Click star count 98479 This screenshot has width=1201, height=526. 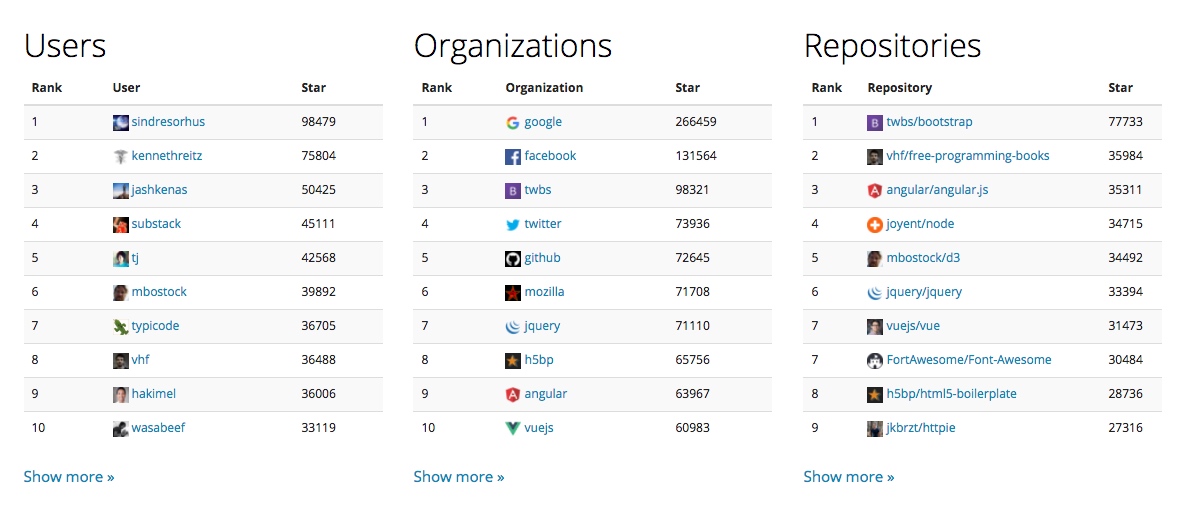[x=318, y=122]
